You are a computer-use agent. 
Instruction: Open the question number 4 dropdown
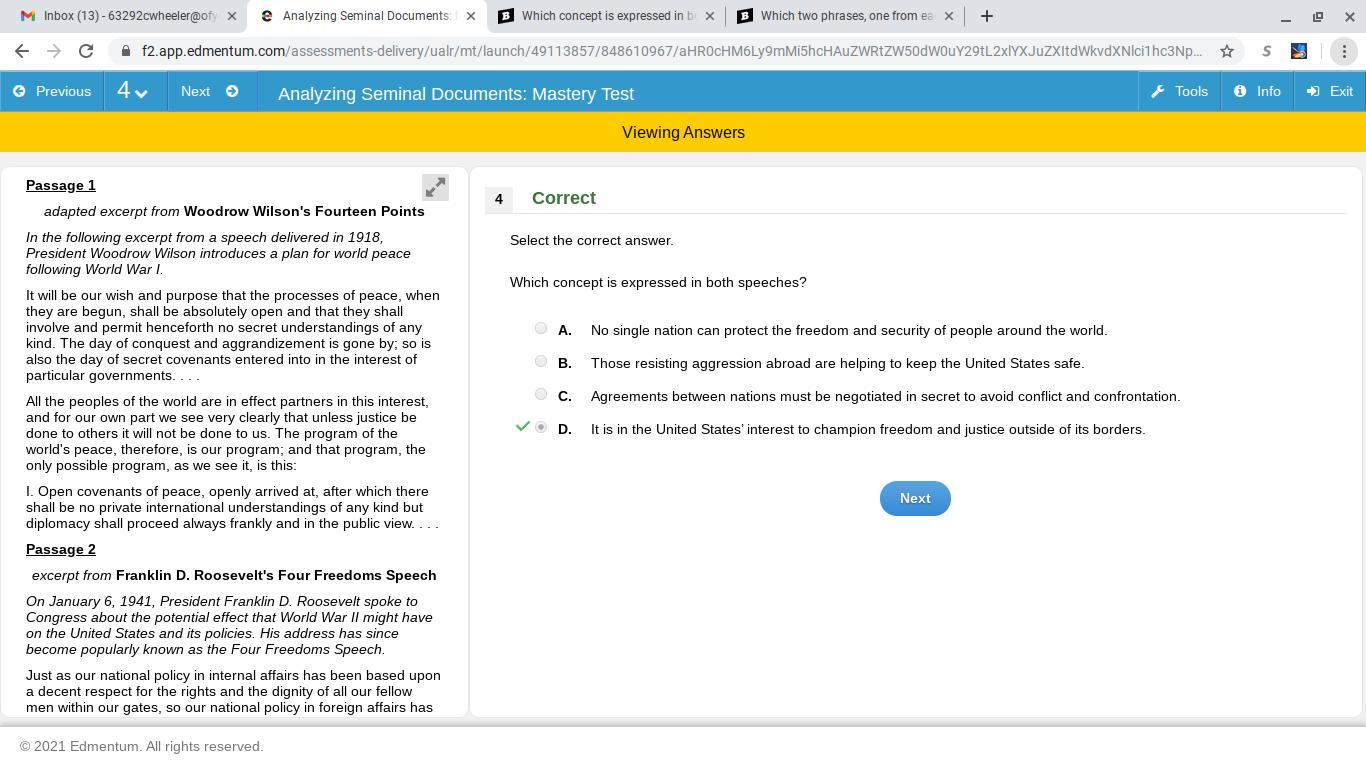pos(134,91)
